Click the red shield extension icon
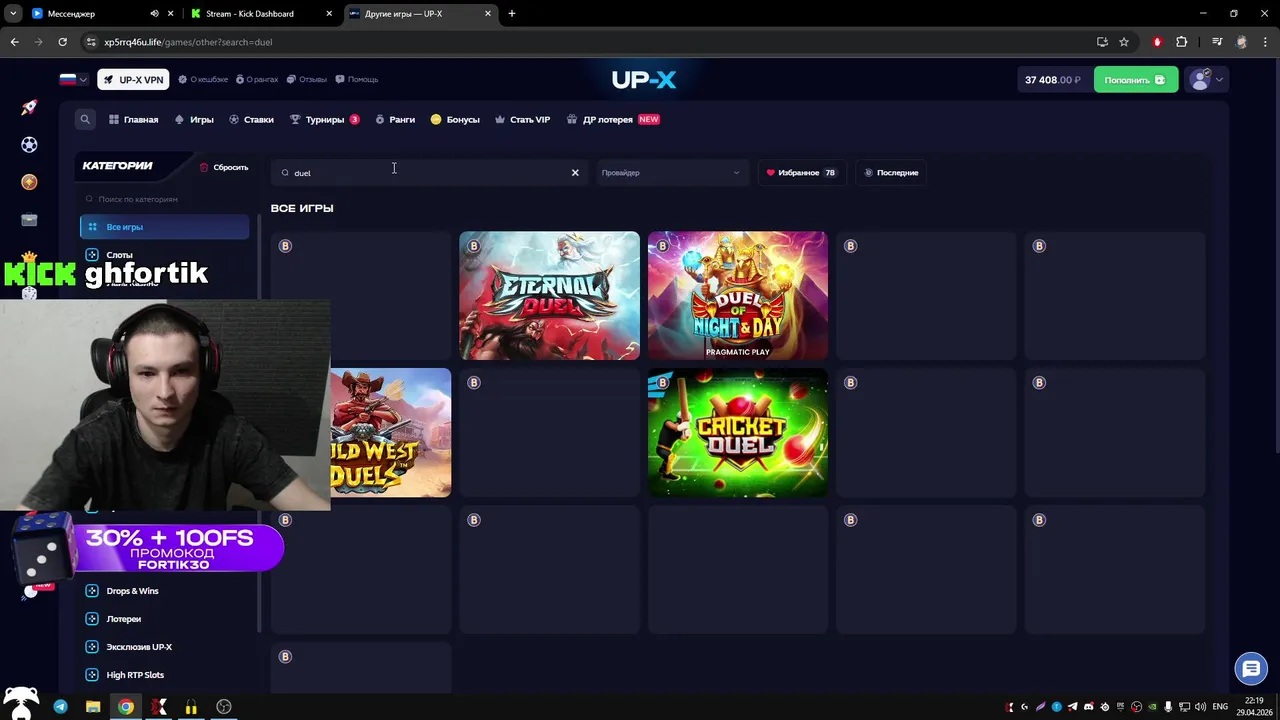The width and height of the screenshot is (1280, 720). click(1158, 42)
